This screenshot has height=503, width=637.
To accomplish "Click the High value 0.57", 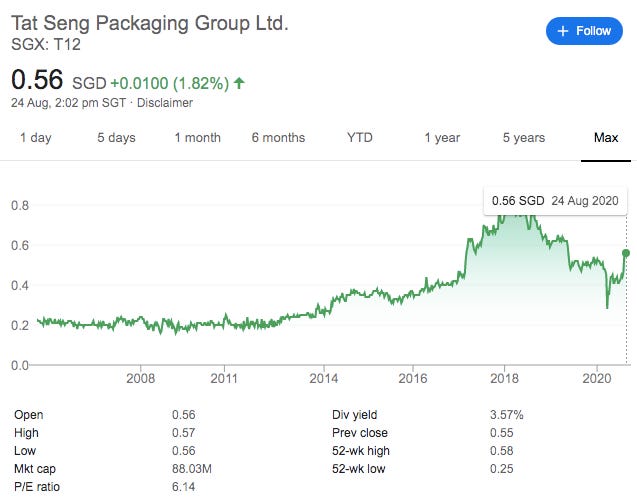I will tap(184, 433).
